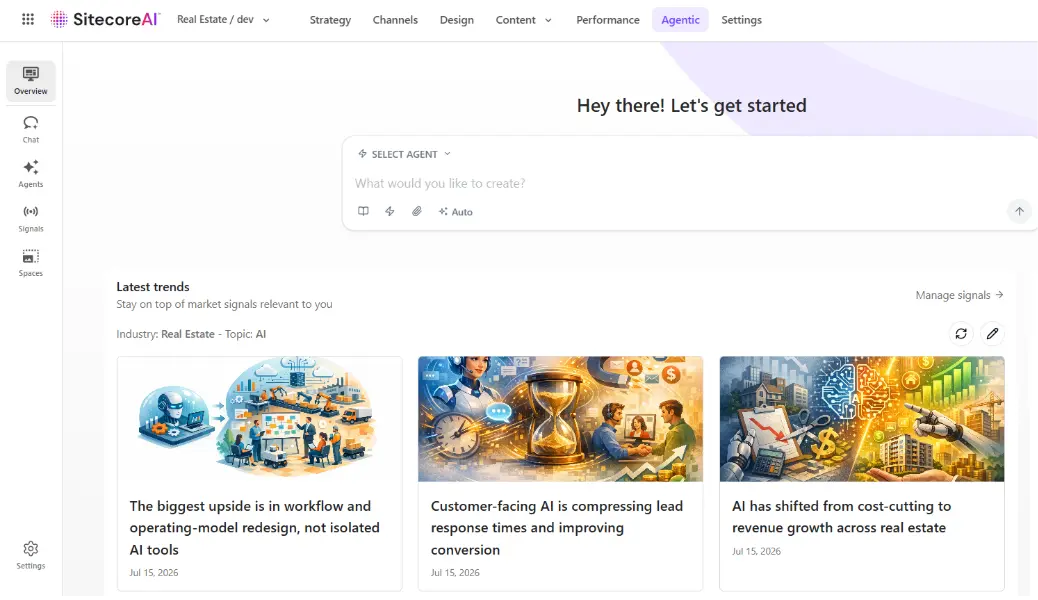The height and width of the screenshot is (600, 1038).
Task: Follow the Manage signals link
Action: 960,295
